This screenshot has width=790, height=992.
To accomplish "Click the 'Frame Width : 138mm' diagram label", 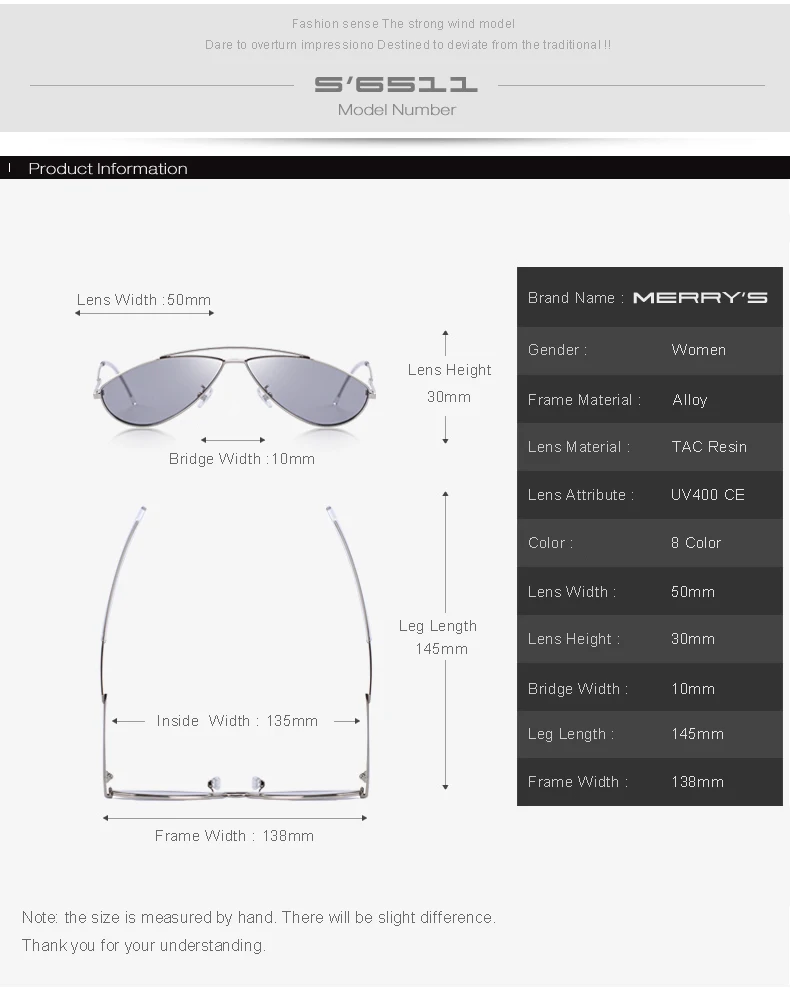I will point(234,836).
